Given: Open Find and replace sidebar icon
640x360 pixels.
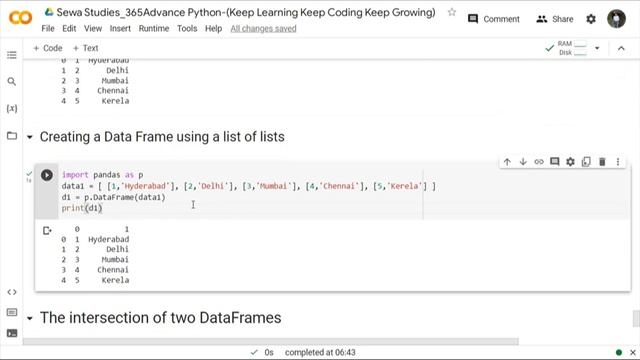Looking at the screenshot, I should 12,82.
